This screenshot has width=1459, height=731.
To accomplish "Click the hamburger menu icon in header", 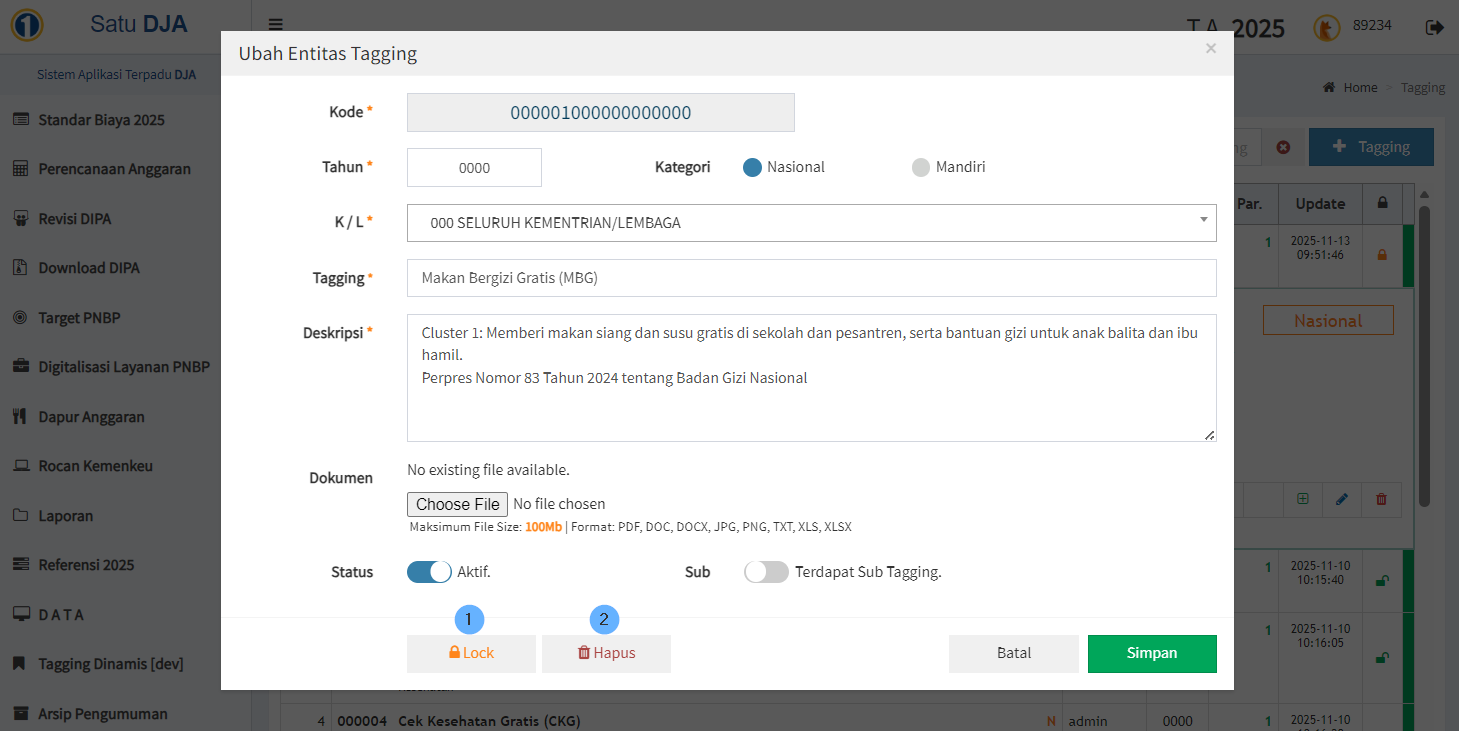I will [x=276, y=25].
